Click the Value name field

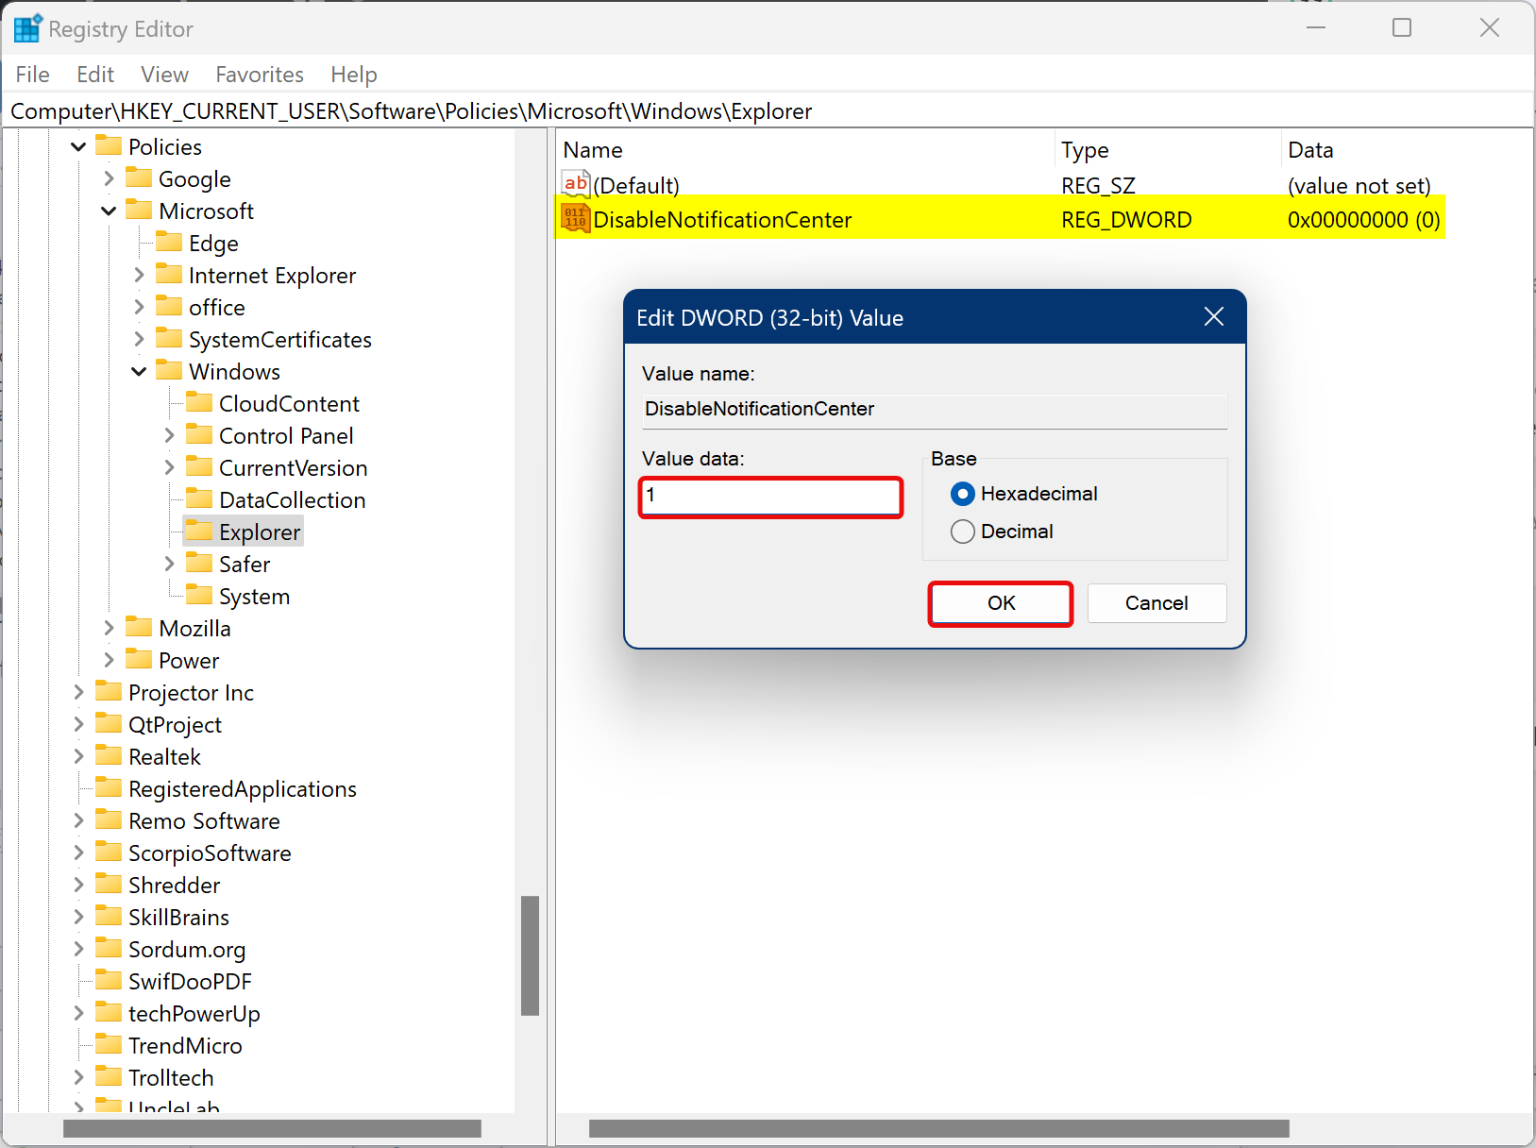pyautogui.click(x=934, y=409)
